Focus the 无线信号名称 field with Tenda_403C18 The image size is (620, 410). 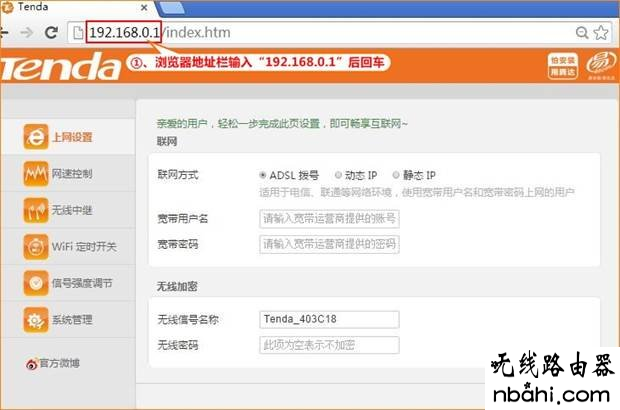point(329,319)
